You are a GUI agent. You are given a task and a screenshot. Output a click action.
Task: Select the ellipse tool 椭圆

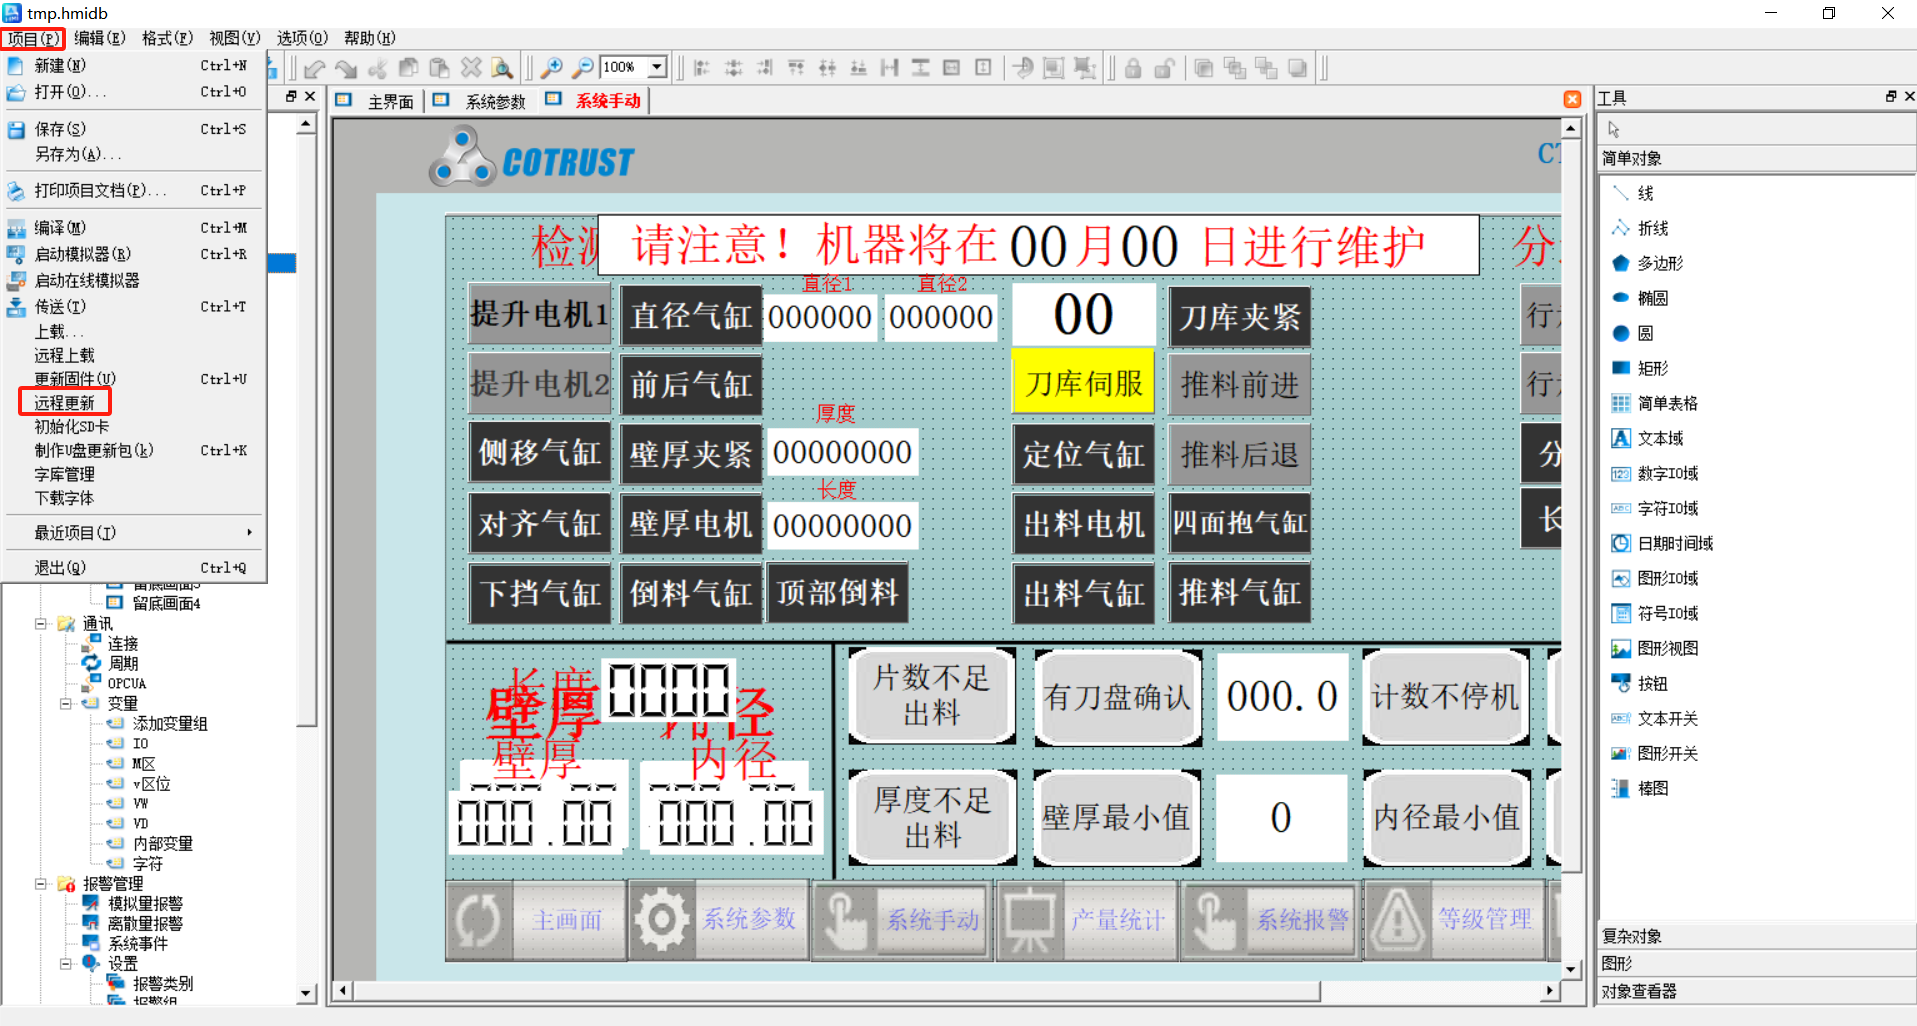click(1652, 298)
